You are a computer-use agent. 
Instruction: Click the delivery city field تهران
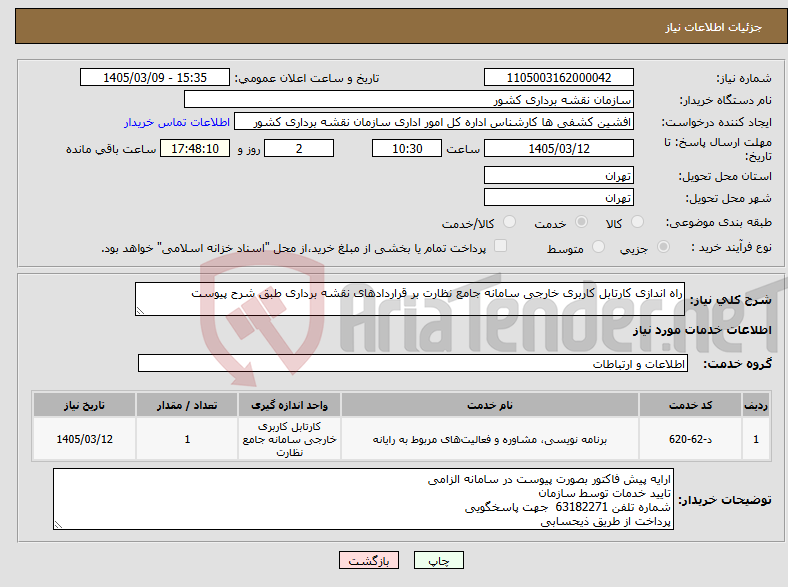click(559, 198)
